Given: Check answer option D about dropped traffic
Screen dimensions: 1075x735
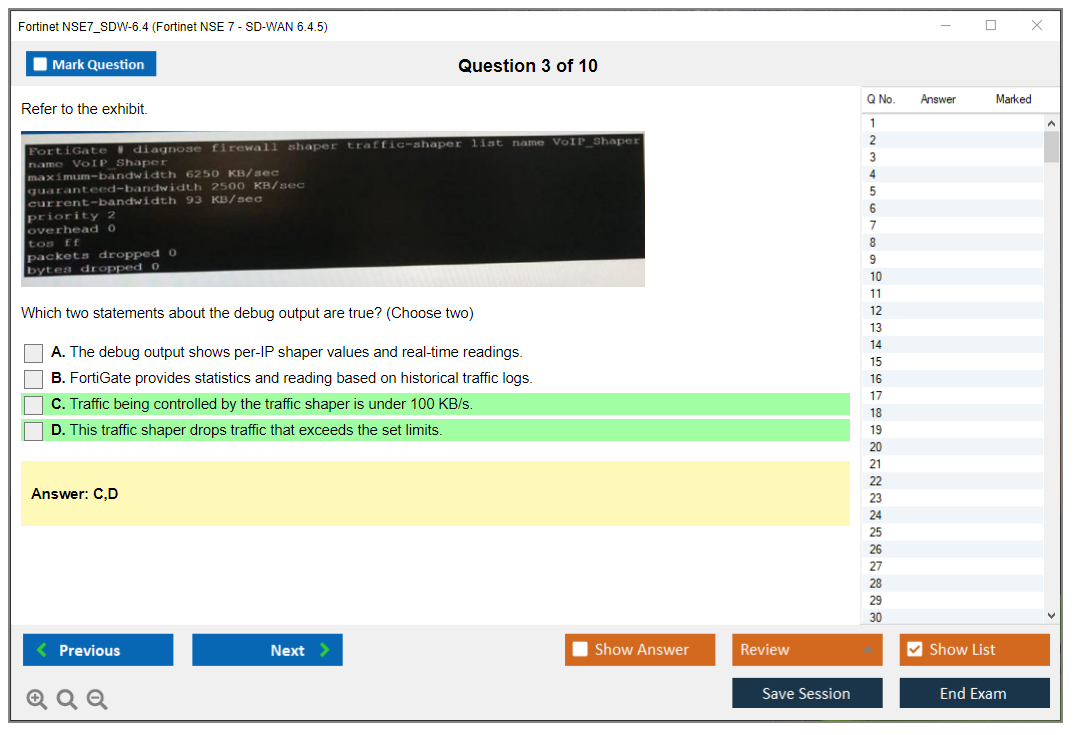Looking at the screenshot, I should 34,431.
